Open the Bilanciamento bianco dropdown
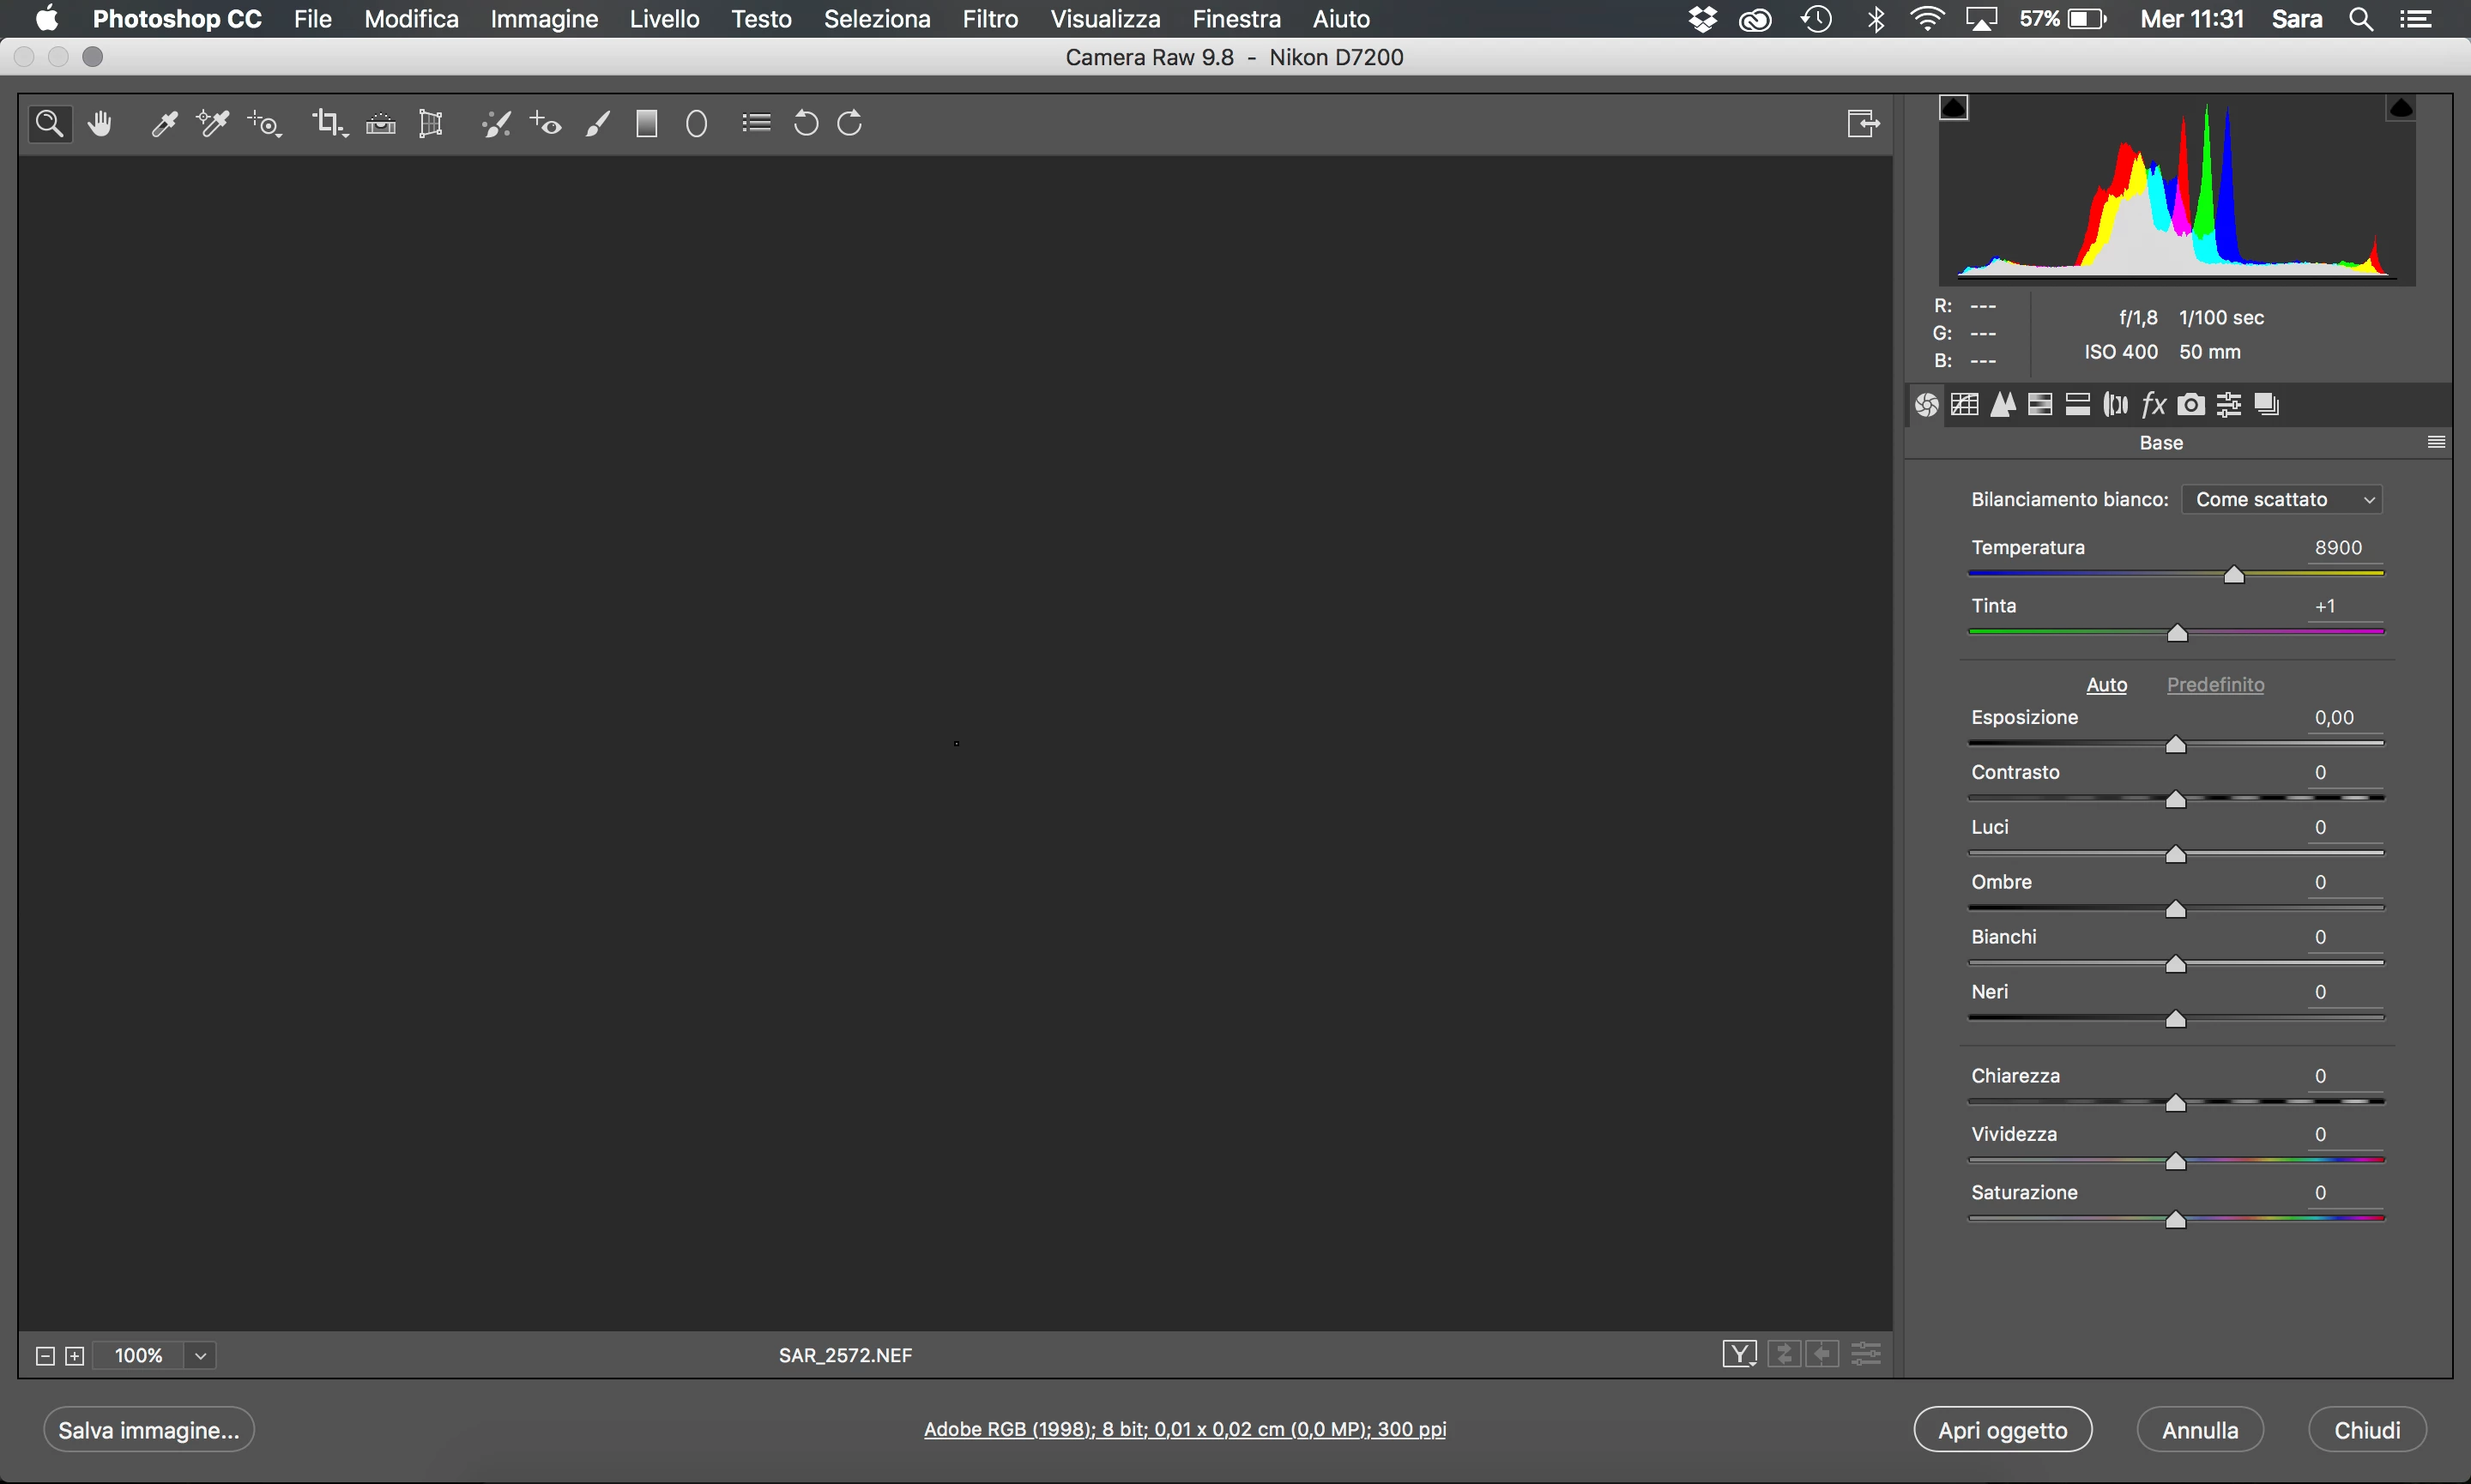Viewport: 2471px width, 1484px height. point(2282,500)
